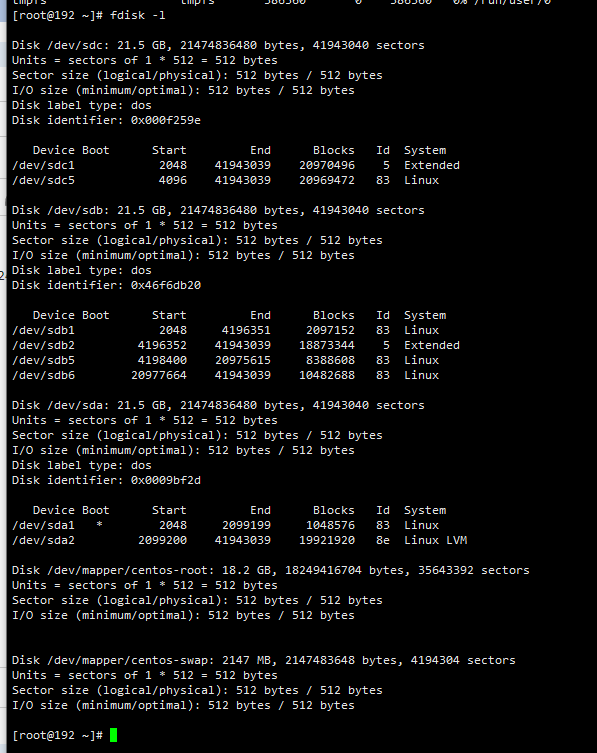Click the final [root@192 ~]# prompt

[57, 735]
